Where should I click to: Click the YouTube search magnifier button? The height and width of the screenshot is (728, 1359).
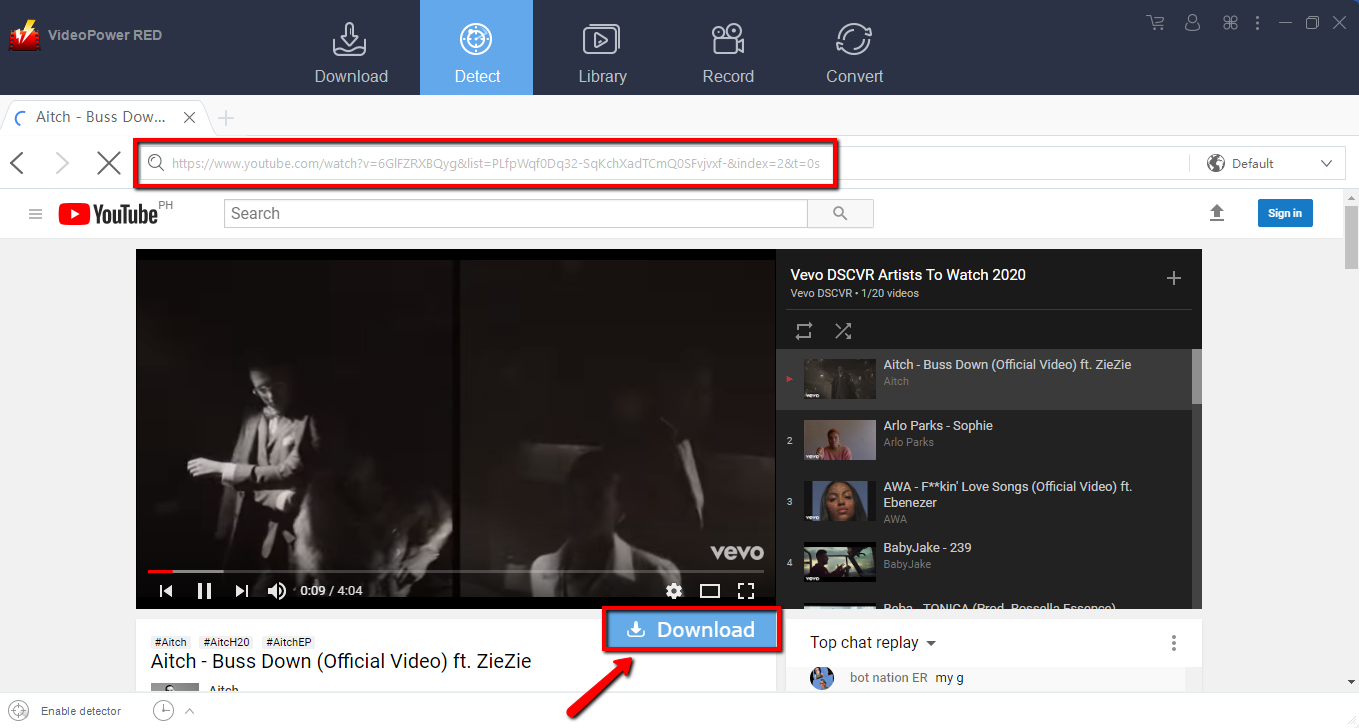pyautogui.click(x=840, y=213)
